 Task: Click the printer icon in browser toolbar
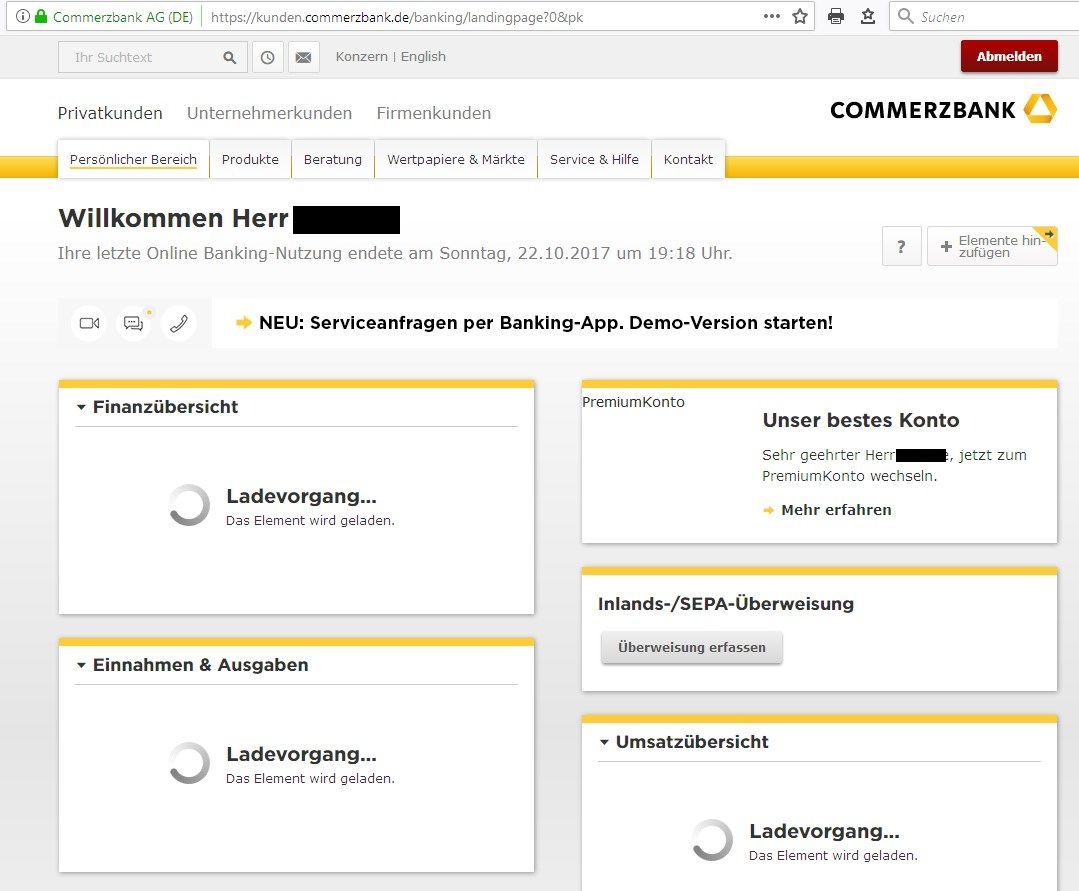click(x=836, y=17)
